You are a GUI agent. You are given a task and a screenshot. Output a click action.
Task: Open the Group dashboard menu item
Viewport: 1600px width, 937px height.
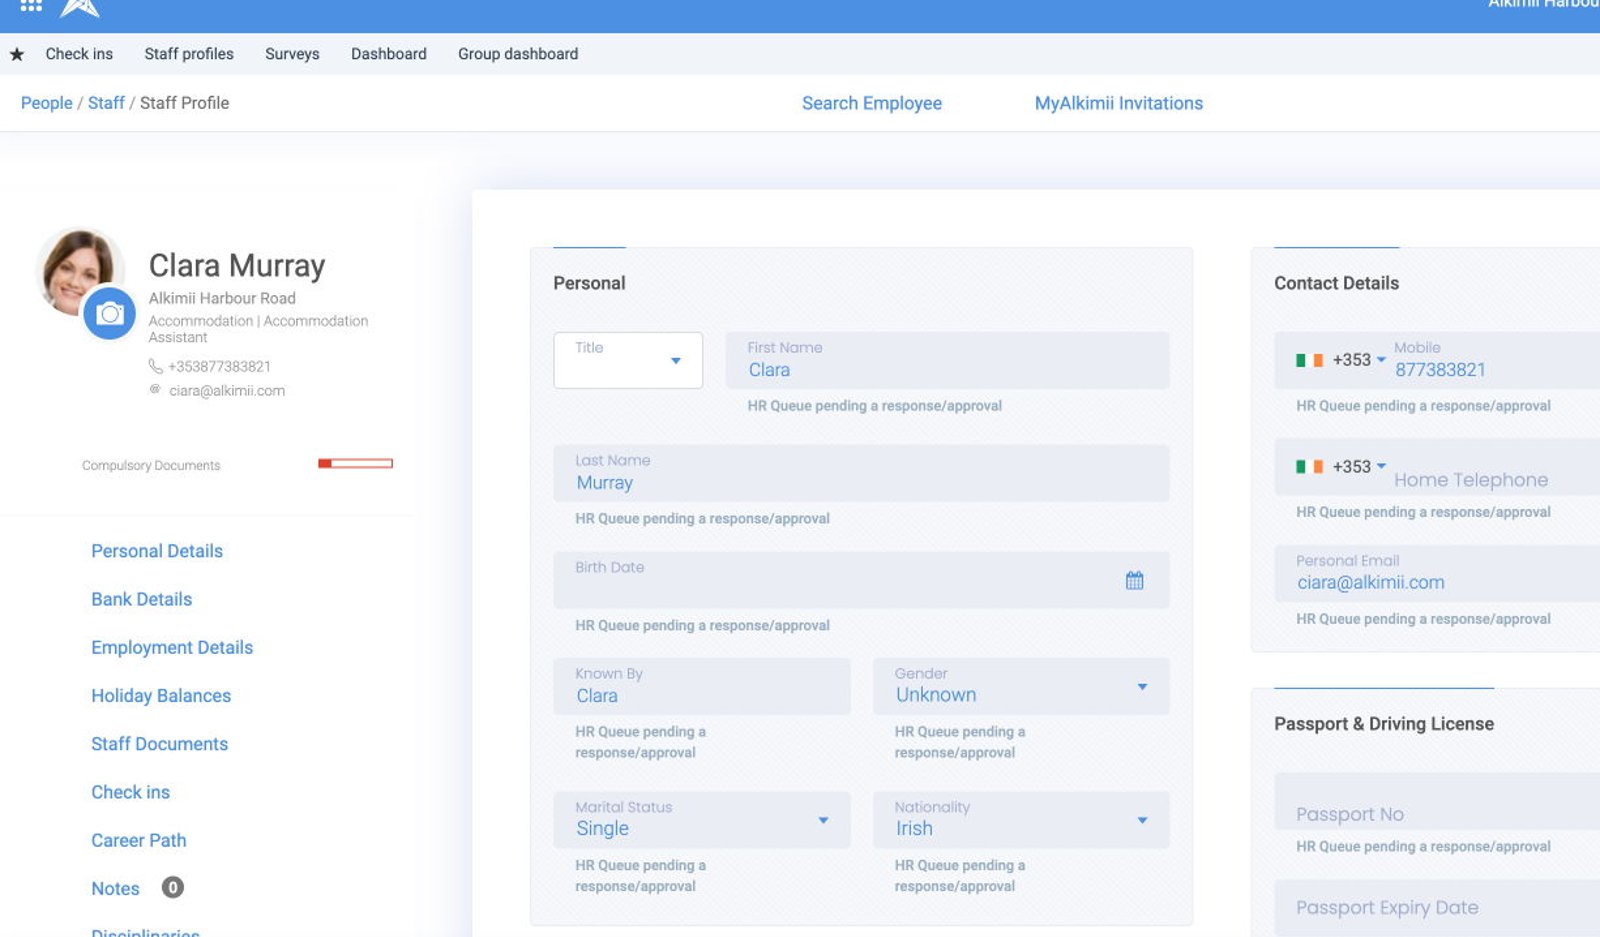coord(518,54)
